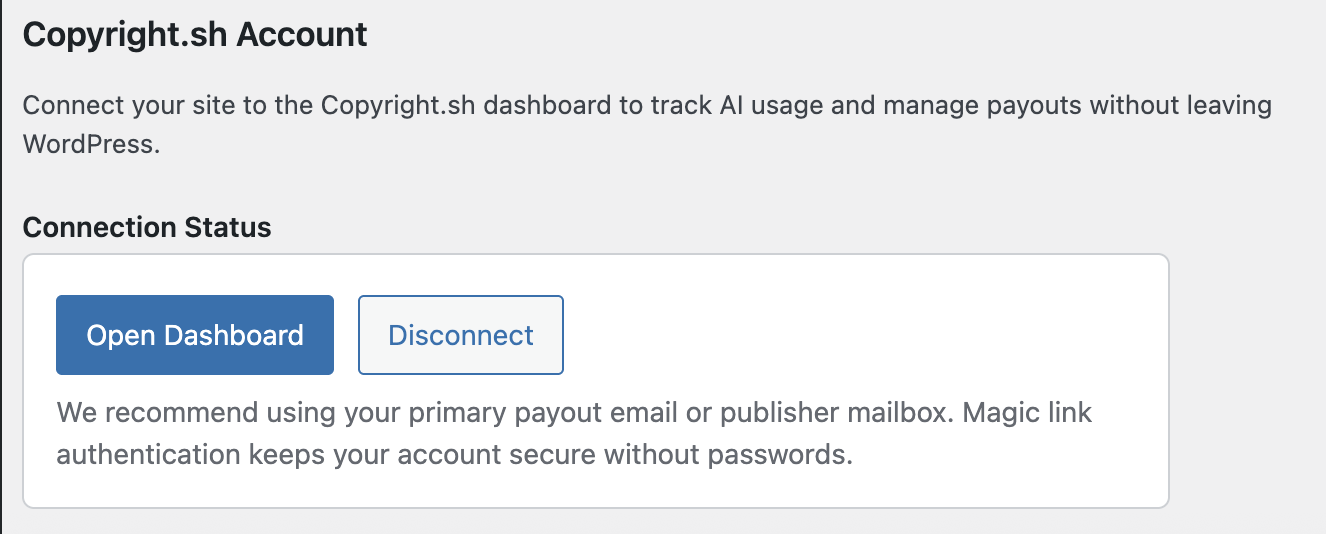
Task: Click the word "Status" in the section label
Action: [x=229, y=227]
